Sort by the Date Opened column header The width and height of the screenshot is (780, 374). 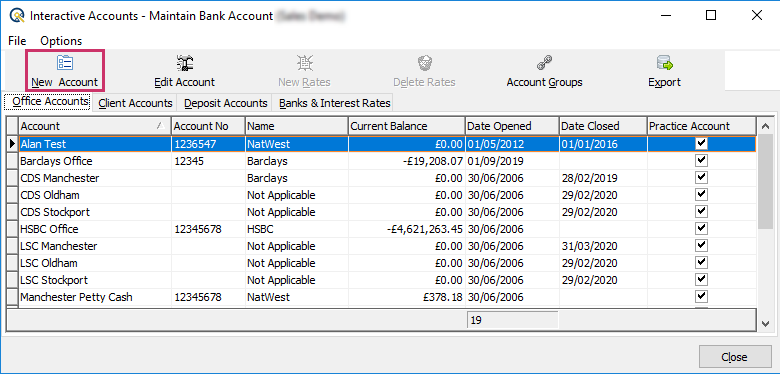point(512,126)
